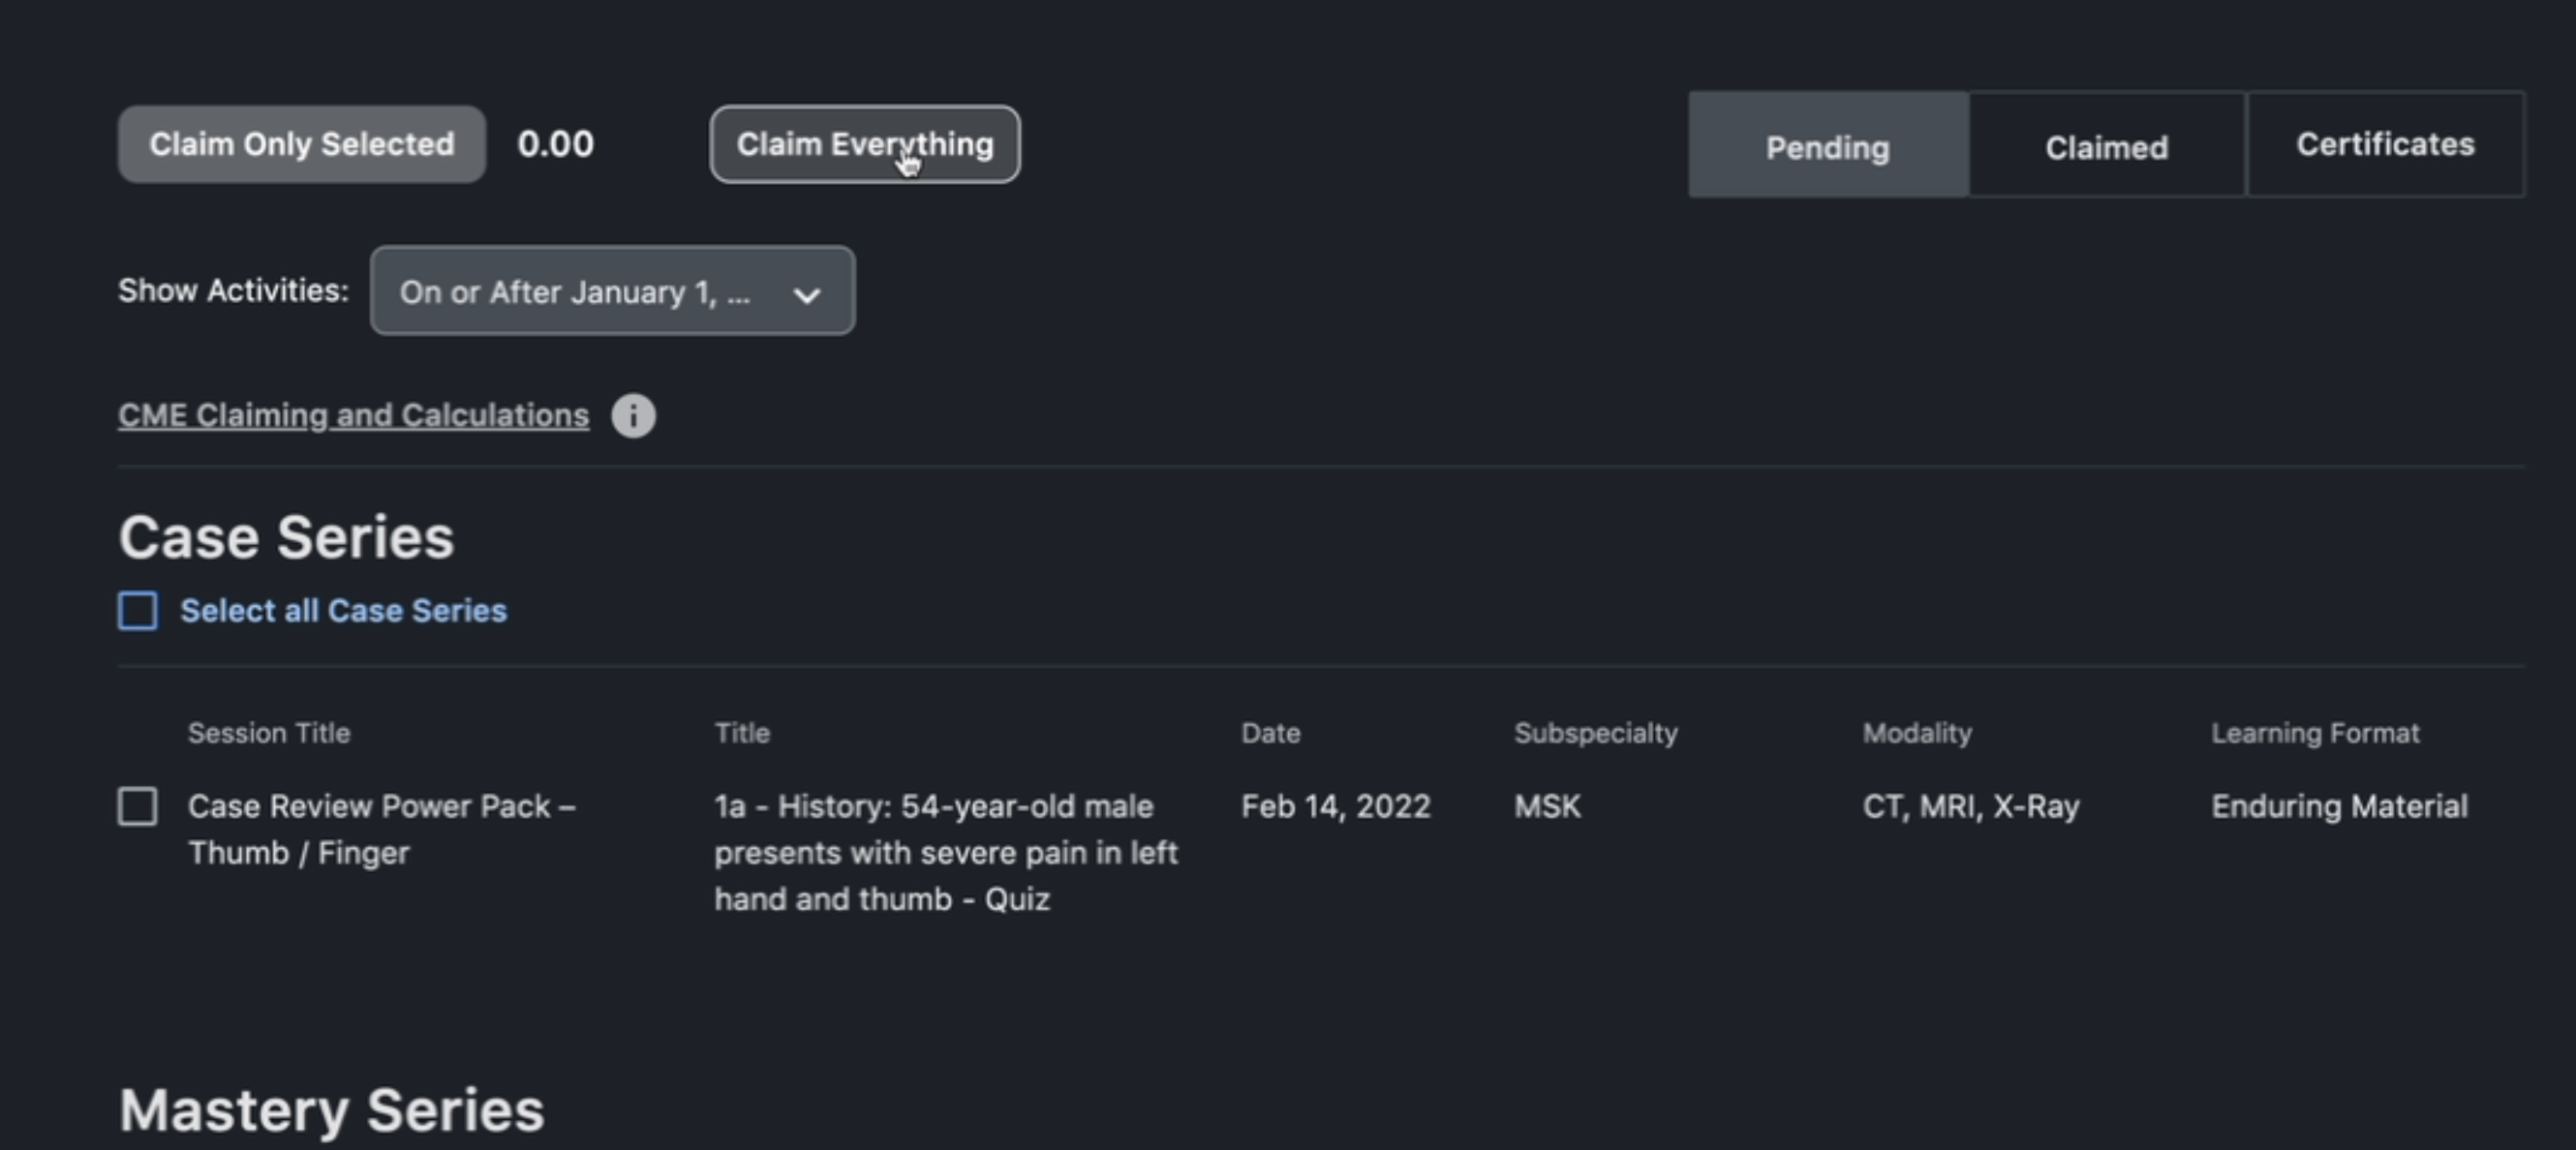Click the Subspecialty column header
2576x1150 pixels.
point(1595,733)
